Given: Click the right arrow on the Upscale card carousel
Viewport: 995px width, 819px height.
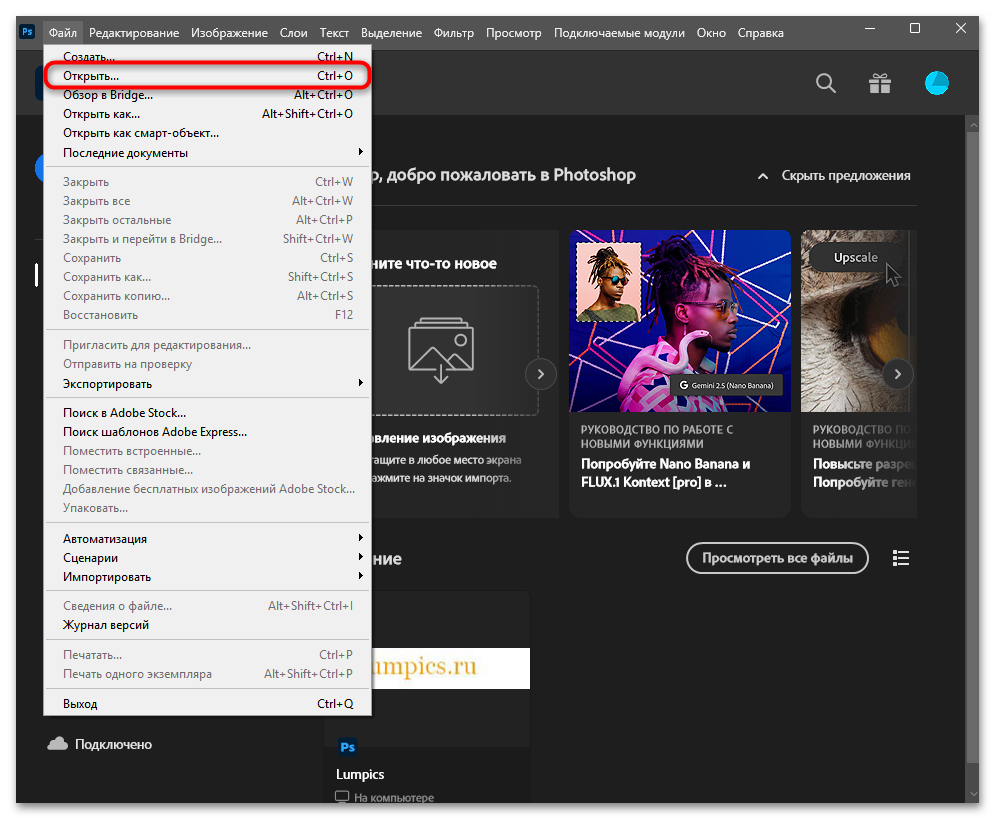Looking at the screenshot, I should [x=897, y=374].
